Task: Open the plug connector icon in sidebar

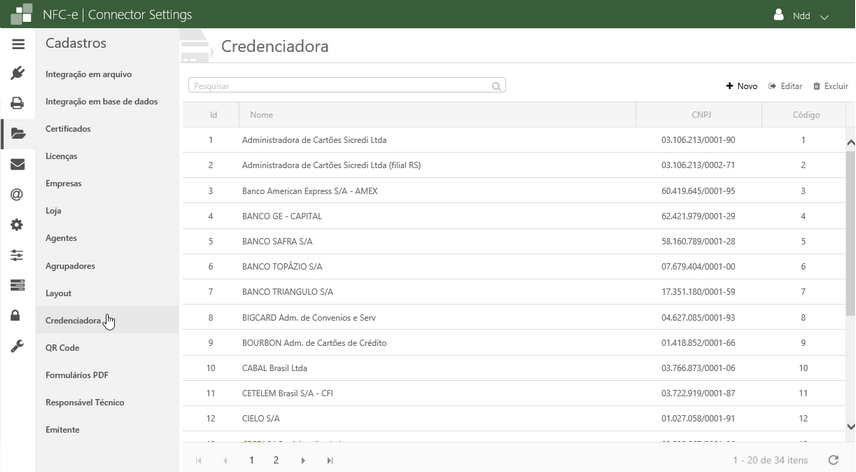Action: (17, 73)
